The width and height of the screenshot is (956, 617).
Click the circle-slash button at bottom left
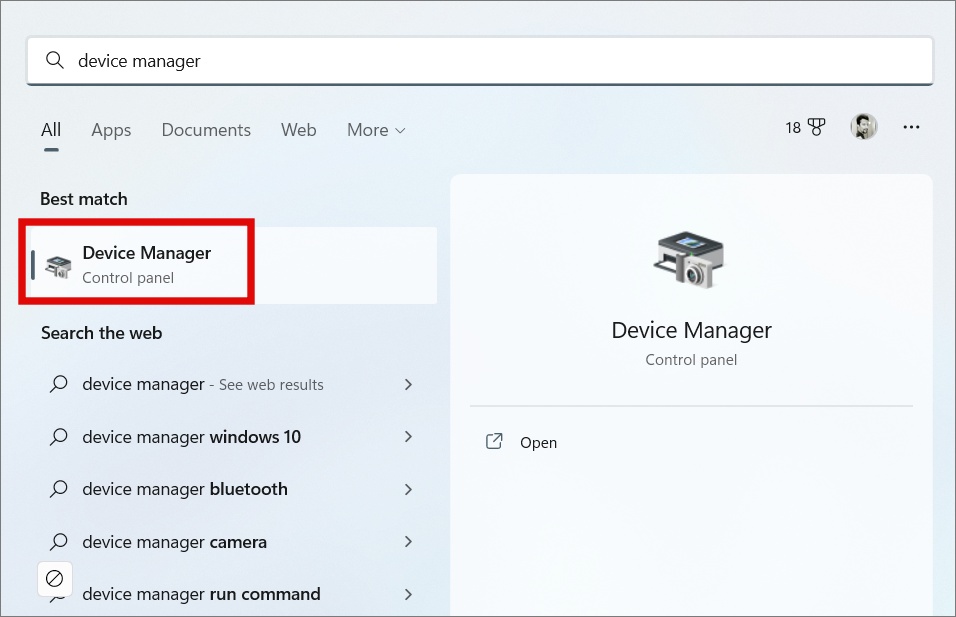pos(55,579)
